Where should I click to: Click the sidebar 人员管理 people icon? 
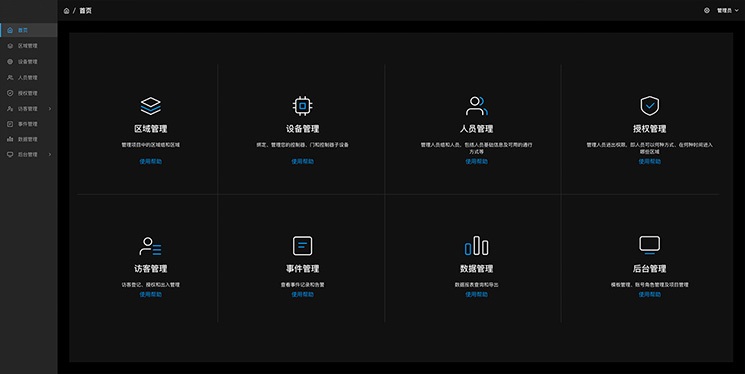point(10,77)
